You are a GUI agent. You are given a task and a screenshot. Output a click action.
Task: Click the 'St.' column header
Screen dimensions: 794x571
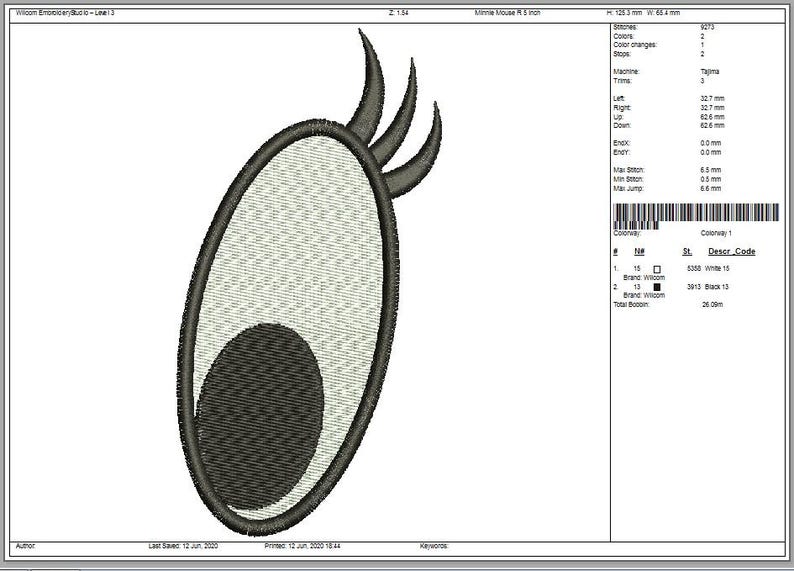tap(687, 252)
